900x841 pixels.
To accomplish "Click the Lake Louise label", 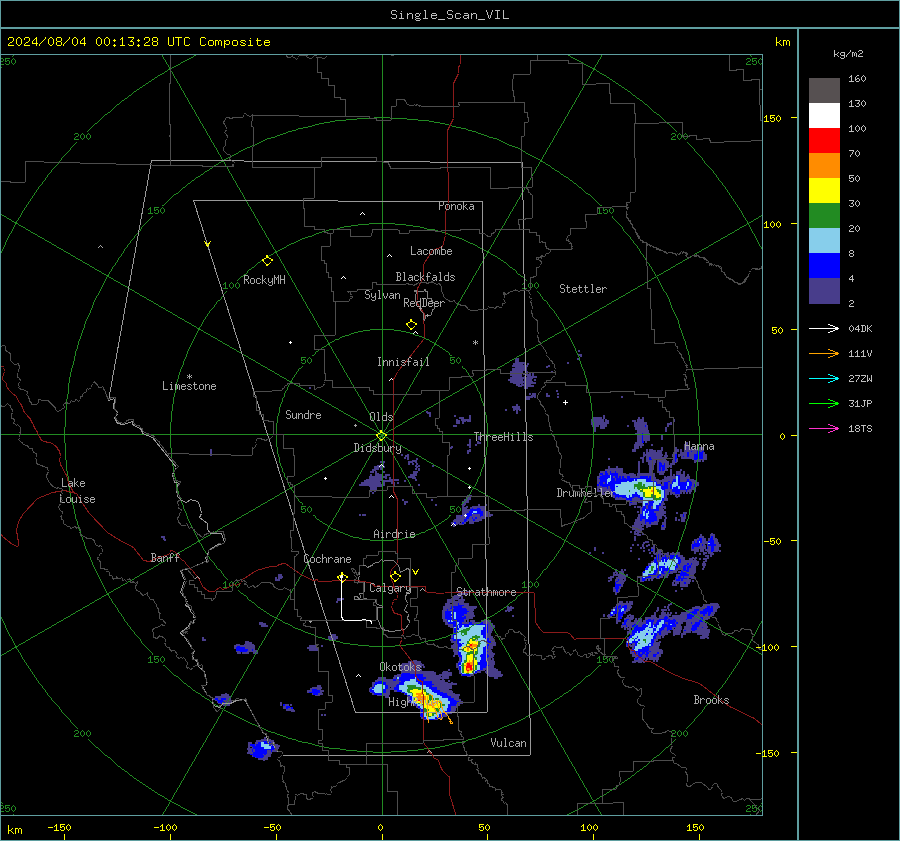I will [x=77, y=491].
